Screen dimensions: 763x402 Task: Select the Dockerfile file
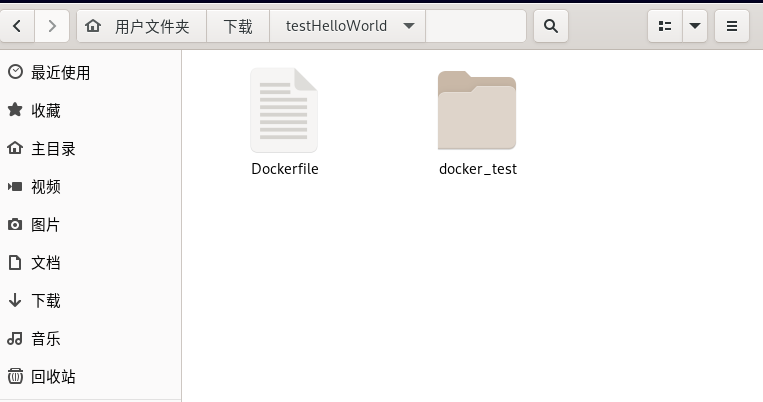click(285, 123)
